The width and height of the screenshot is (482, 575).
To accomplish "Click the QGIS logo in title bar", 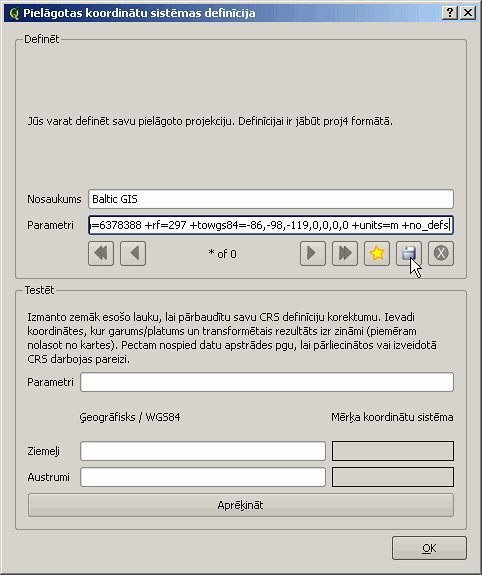I will click(x=14, y=13).
